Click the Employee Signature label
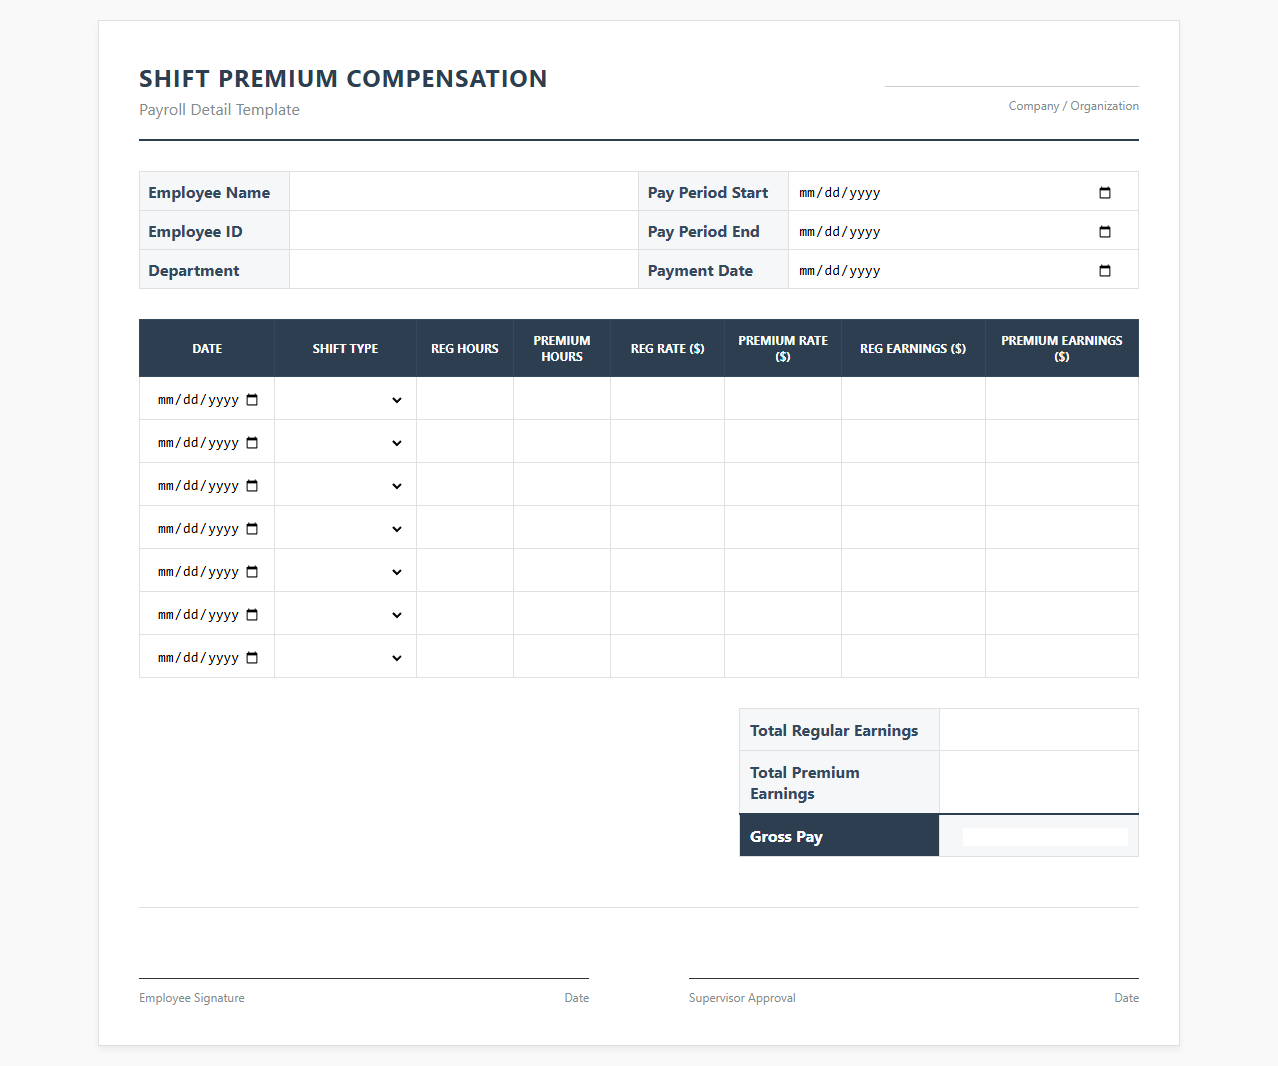This screenshot has height=1066, width=1278. [192, 998]
